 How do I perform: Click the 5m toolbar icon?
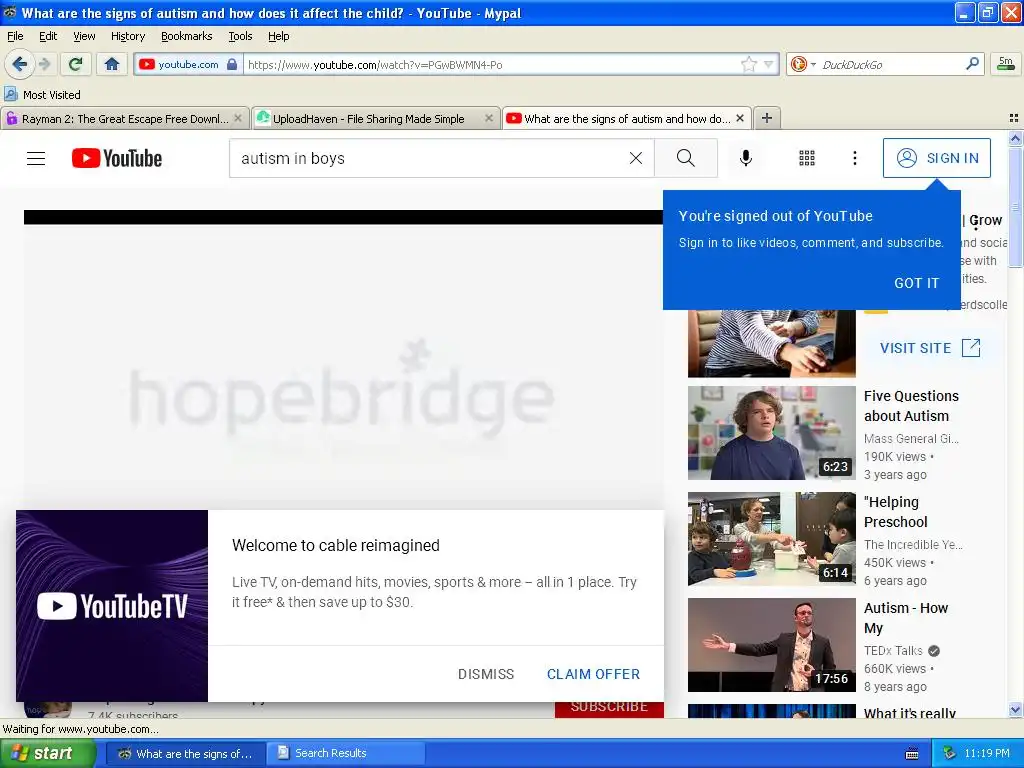click(x=1006, y=63)
